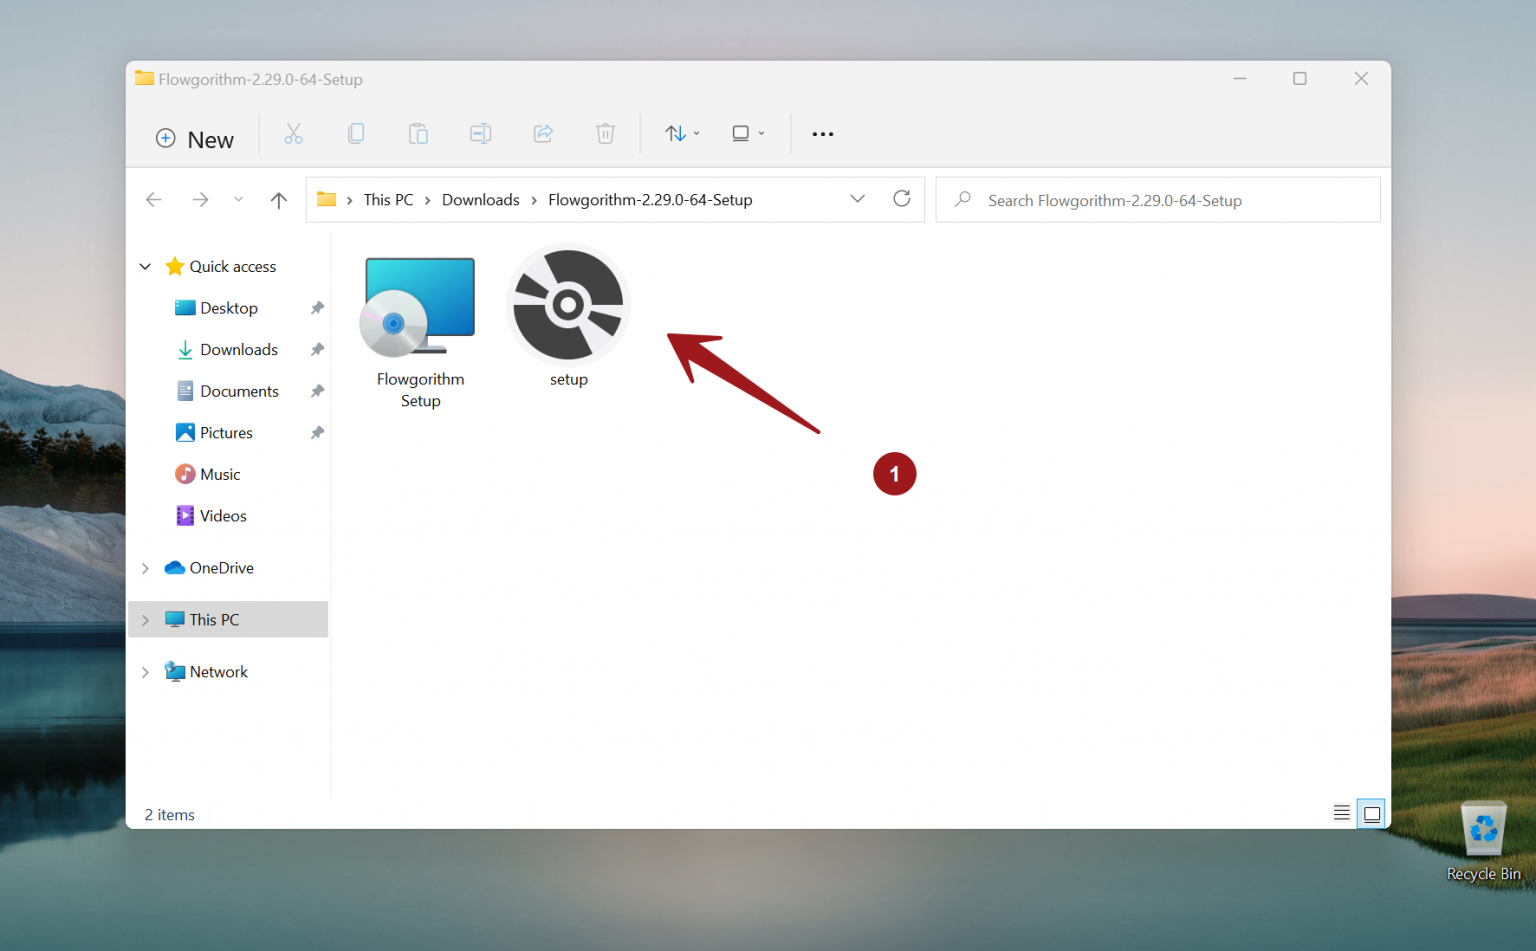Click the Delete icon in the toolbar

(x=605, y=133)
